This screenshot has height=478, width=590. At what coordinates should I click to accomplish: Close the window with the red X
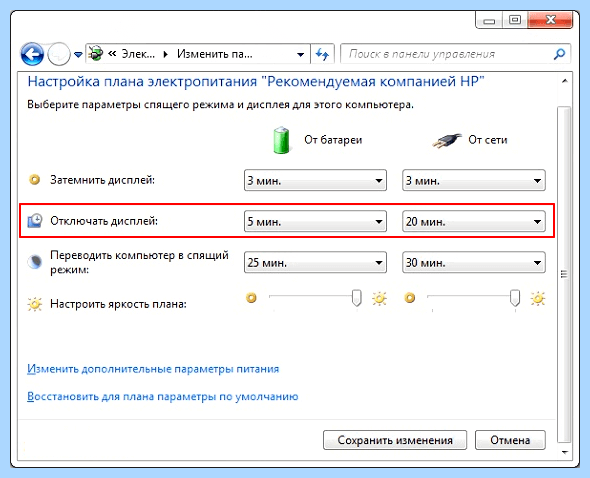tap(550, 20)
